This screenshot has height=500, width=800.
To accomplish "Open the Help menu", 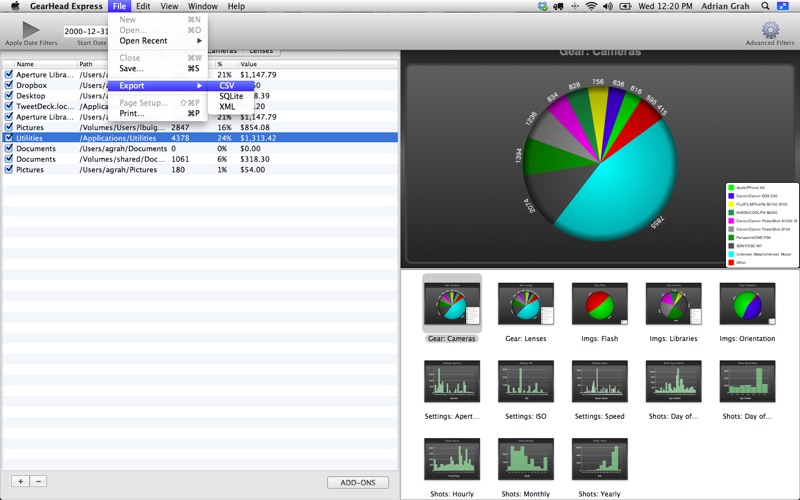I will click(236, 6).
